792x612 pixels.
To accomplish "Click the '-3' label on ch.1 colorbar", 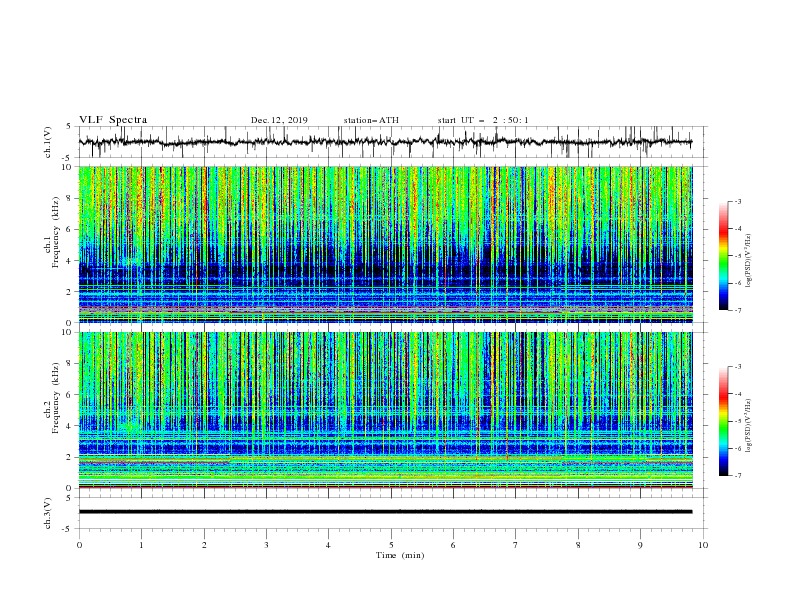I will 737,201.
